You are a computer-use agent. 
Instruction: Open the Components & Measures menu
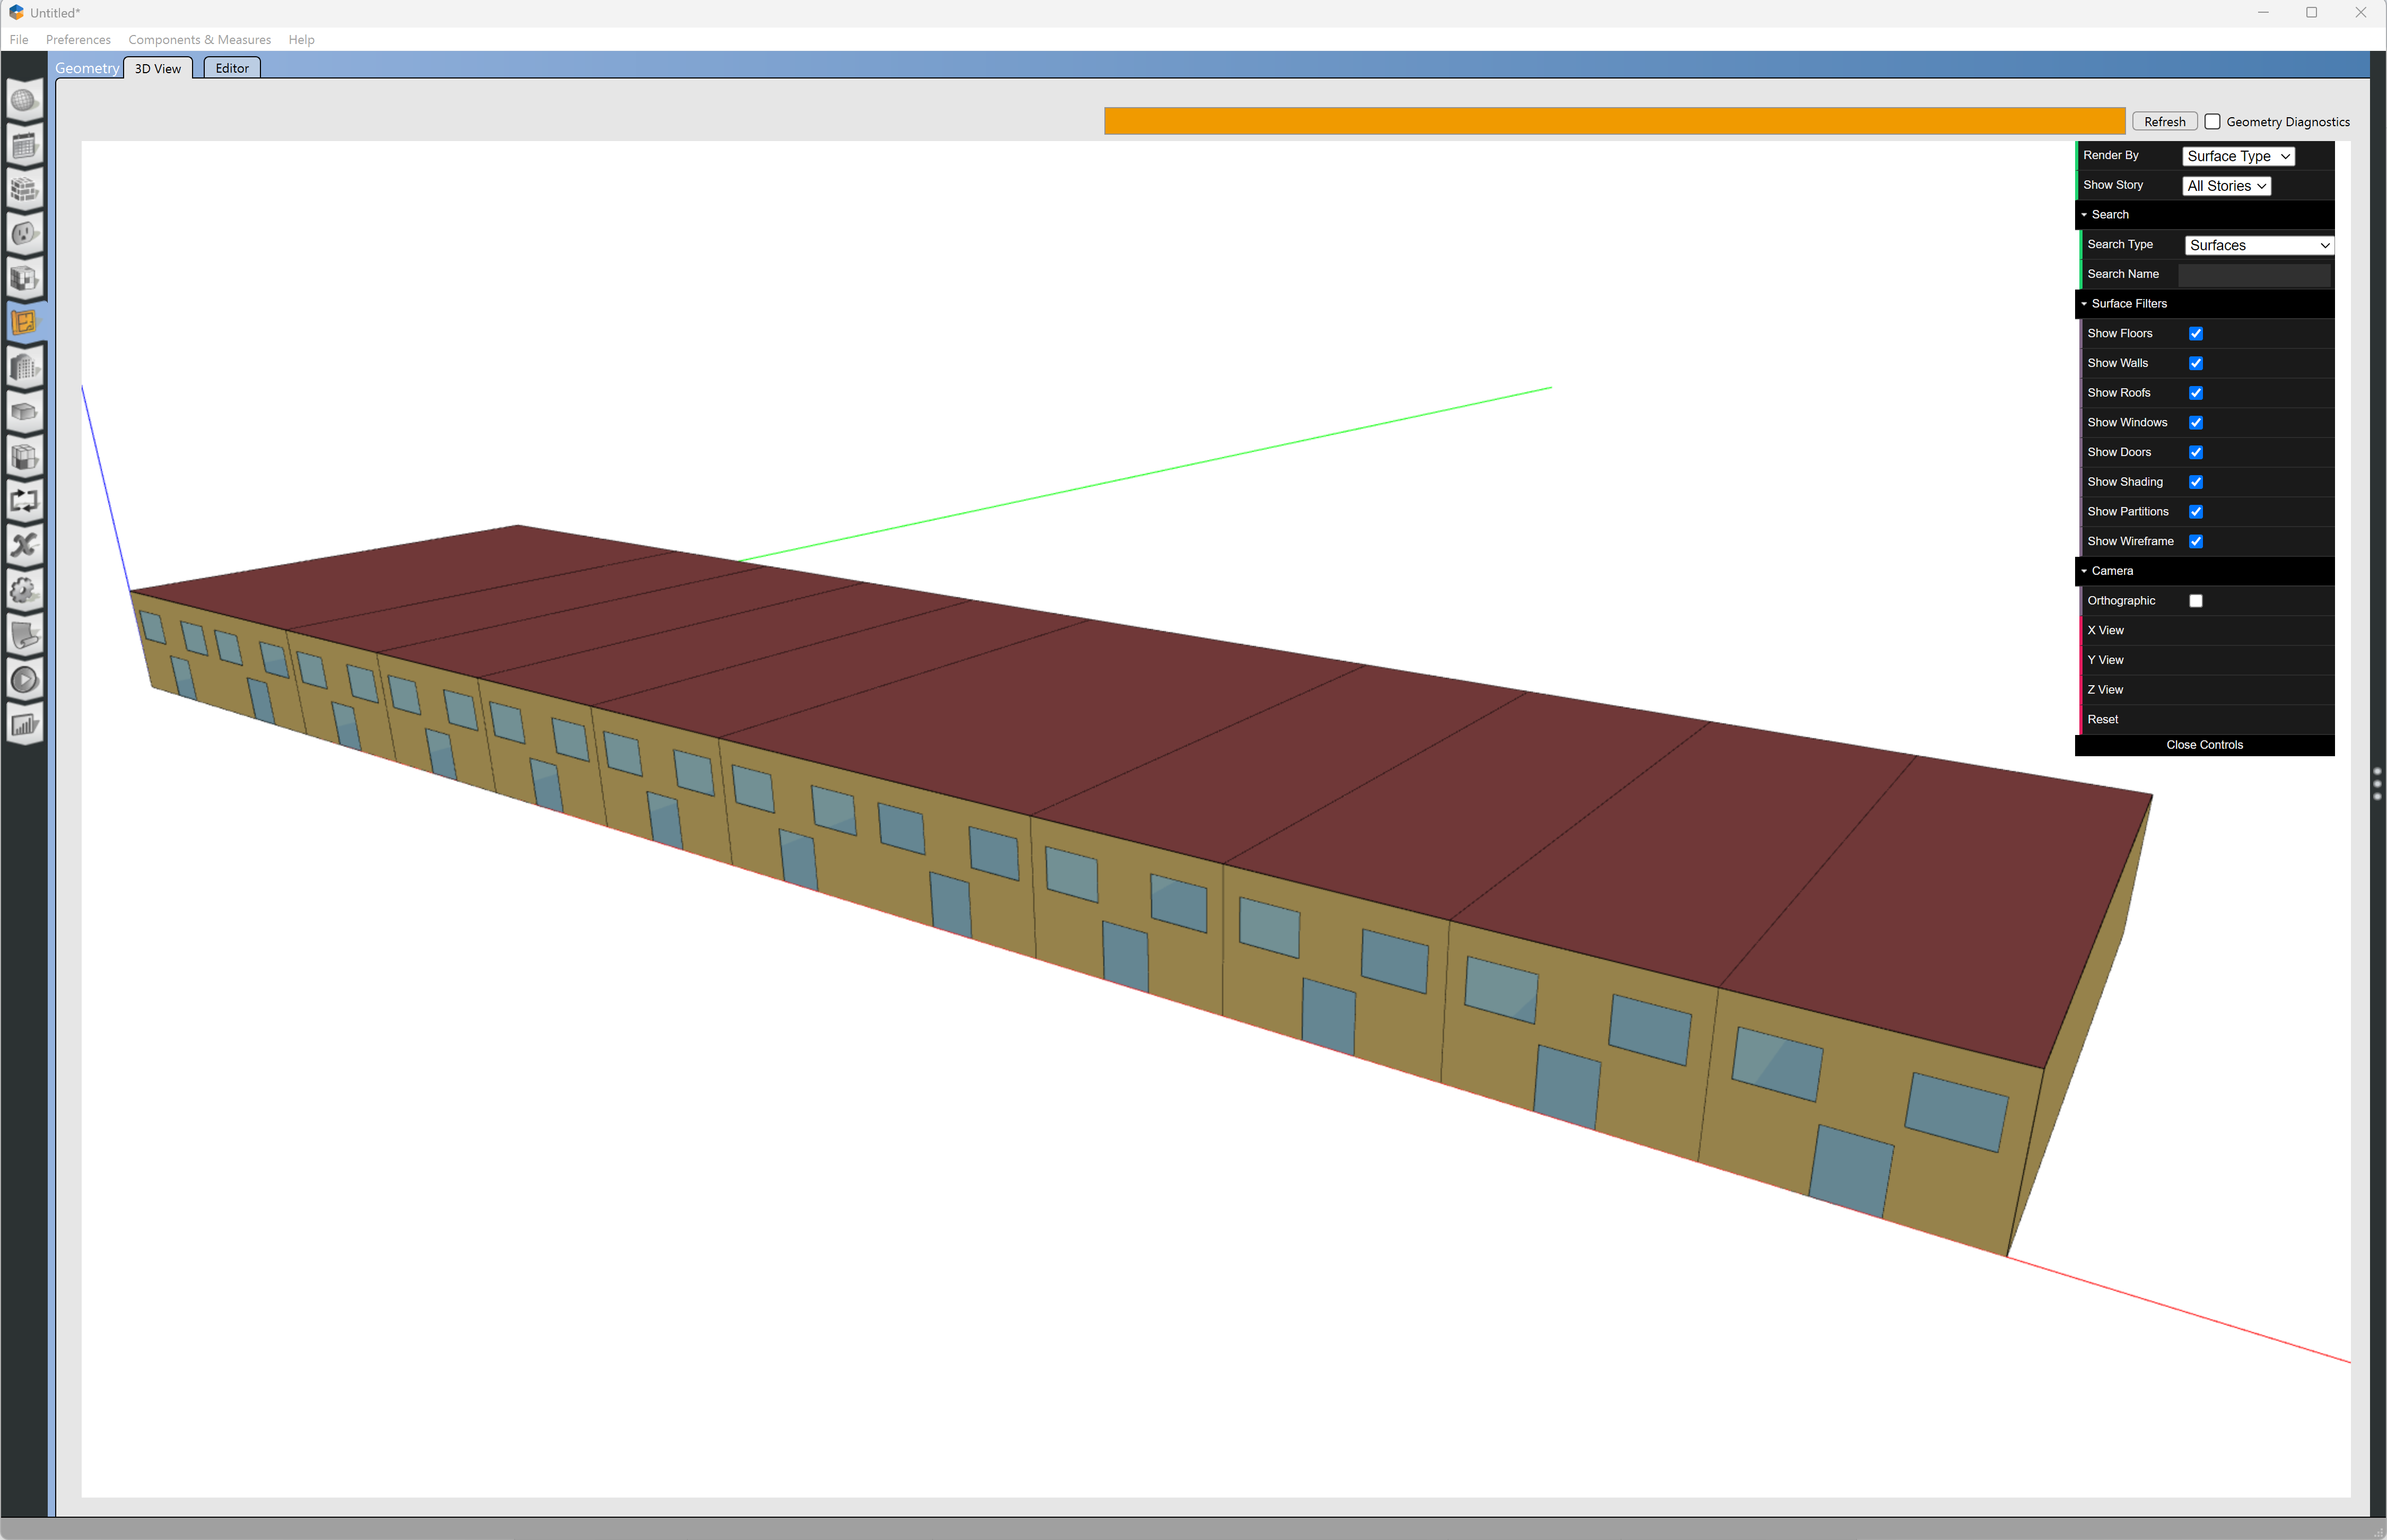199,40
